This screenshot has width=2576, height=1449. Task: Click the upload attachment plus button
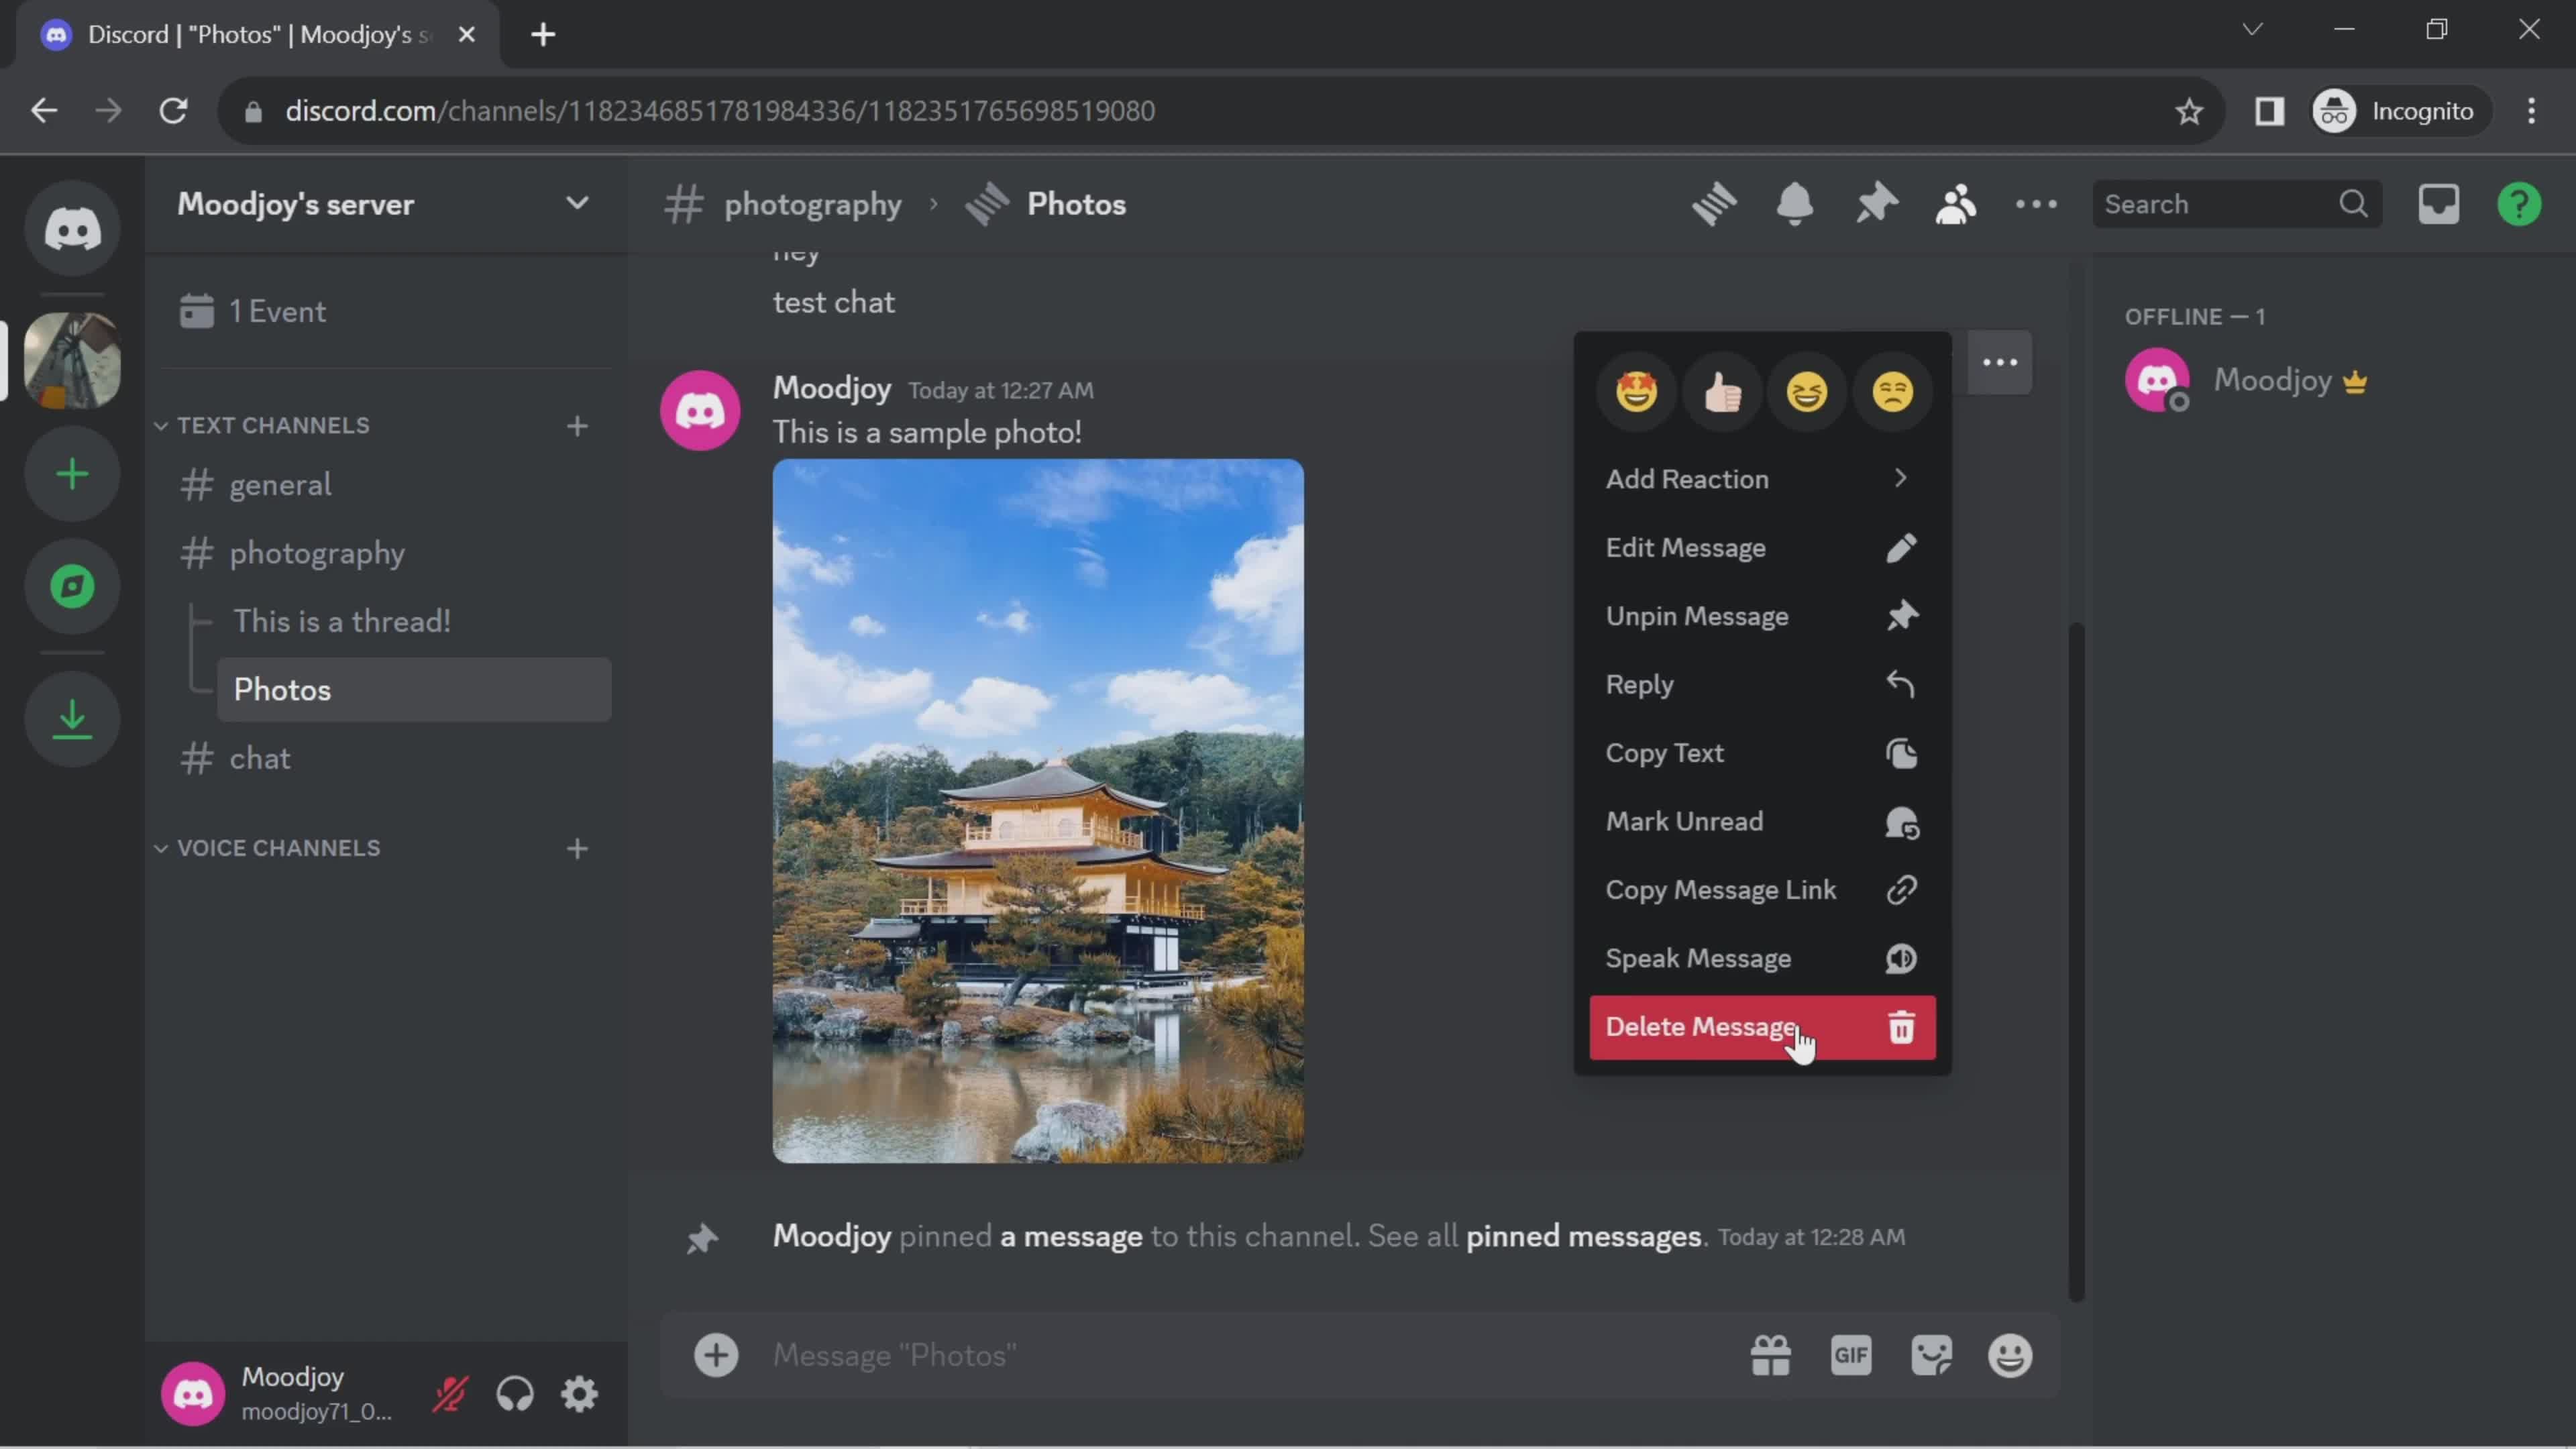coord(716,1356)
